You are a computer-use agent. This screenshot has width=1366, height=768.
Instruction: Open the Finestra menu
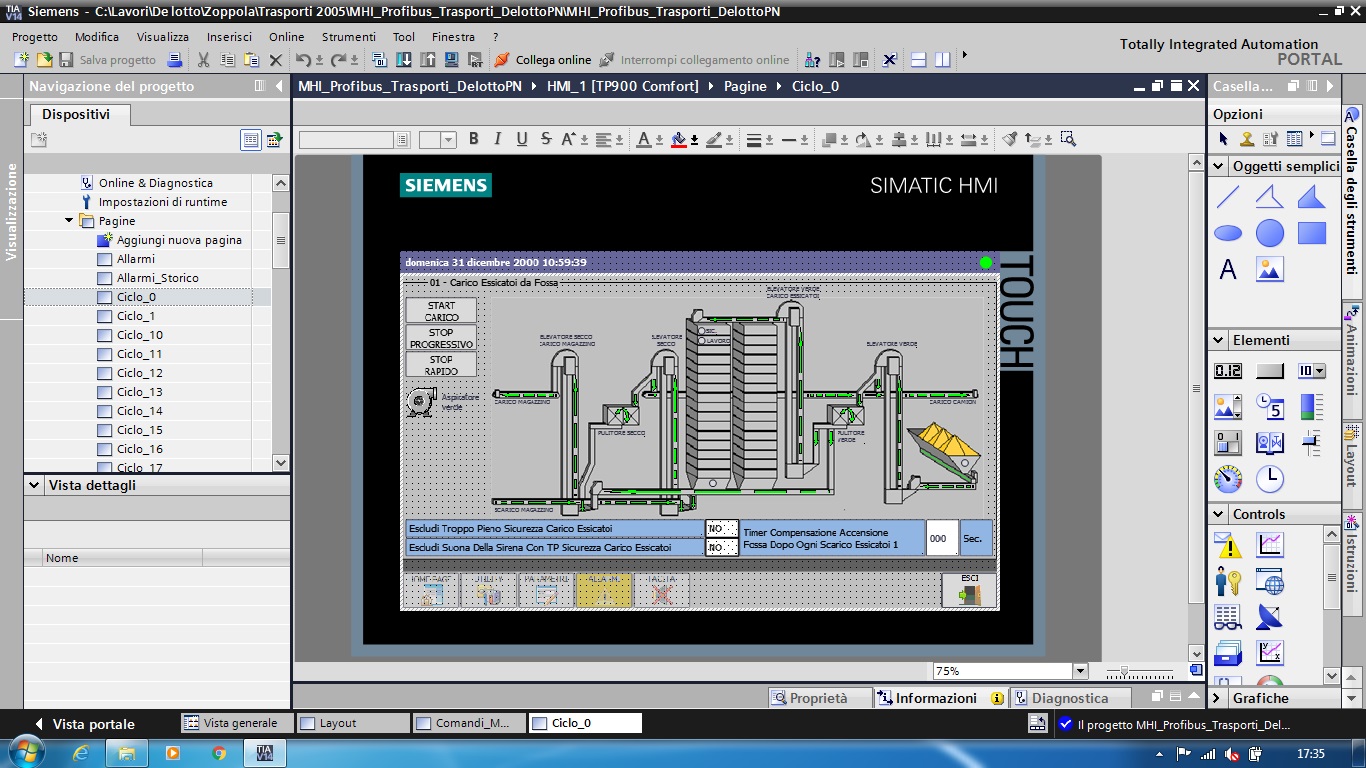pos(454,36)
